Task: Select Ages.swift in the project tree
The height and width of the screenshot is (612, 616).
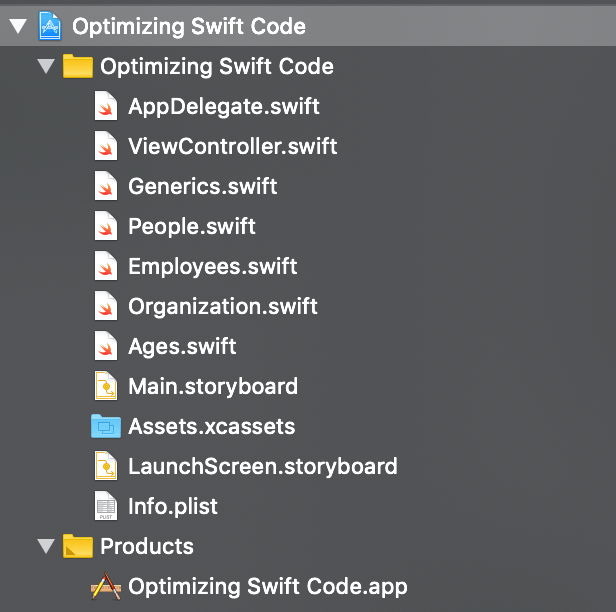Action: click(x=182, y=346)
